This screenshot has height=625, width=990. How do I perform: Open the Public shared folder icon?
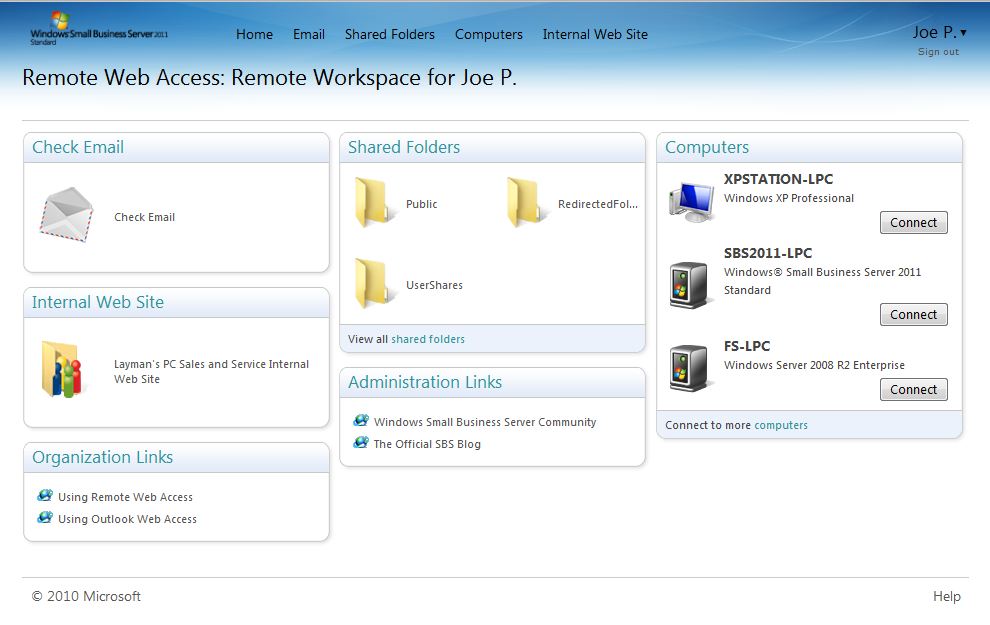[x=375, y=203]
